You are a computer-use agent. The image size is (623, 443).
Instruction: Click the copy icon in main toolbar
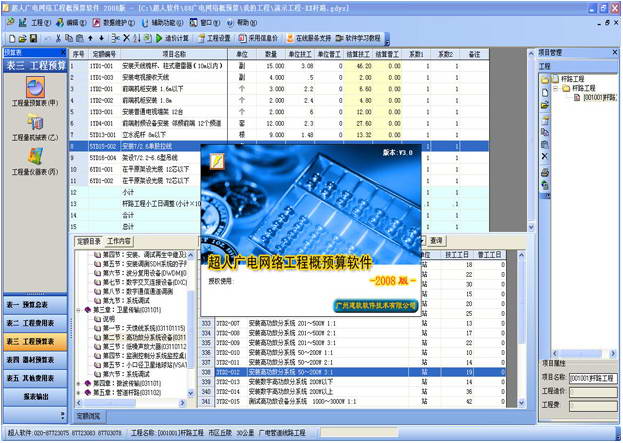tap(69, 39)
